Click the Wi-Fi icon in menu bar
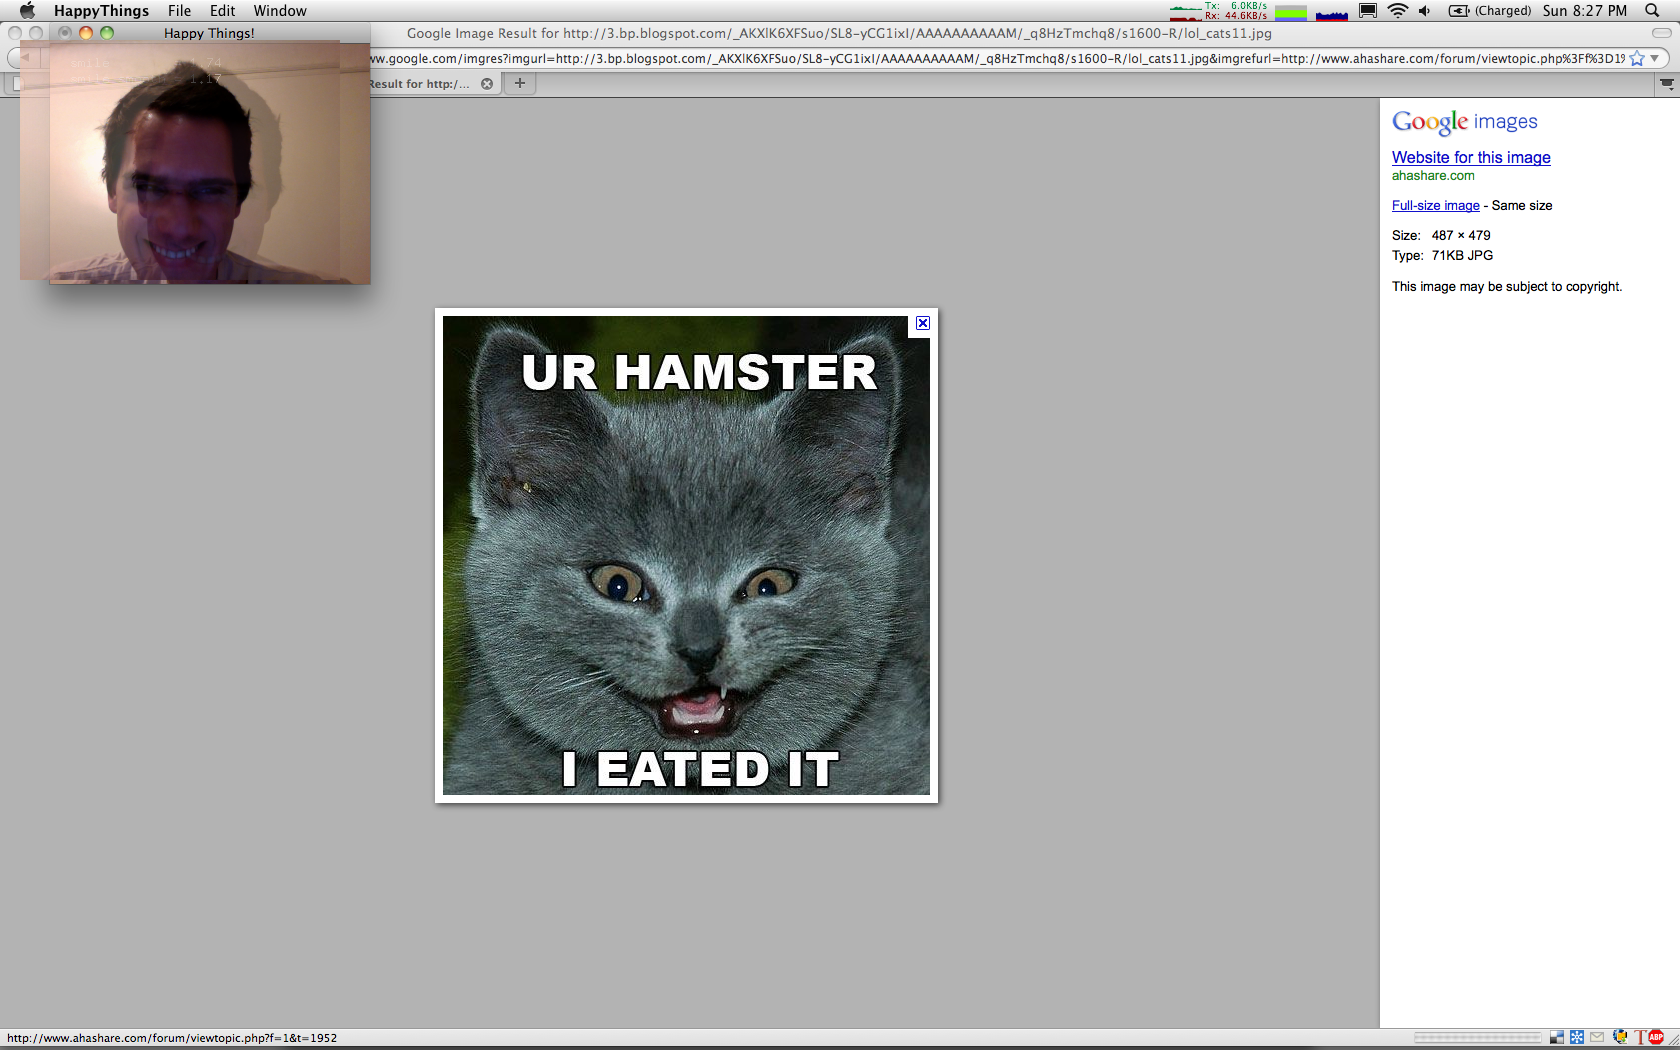Screen dimensions: 1680x1050 click(x=1397, y=11)
